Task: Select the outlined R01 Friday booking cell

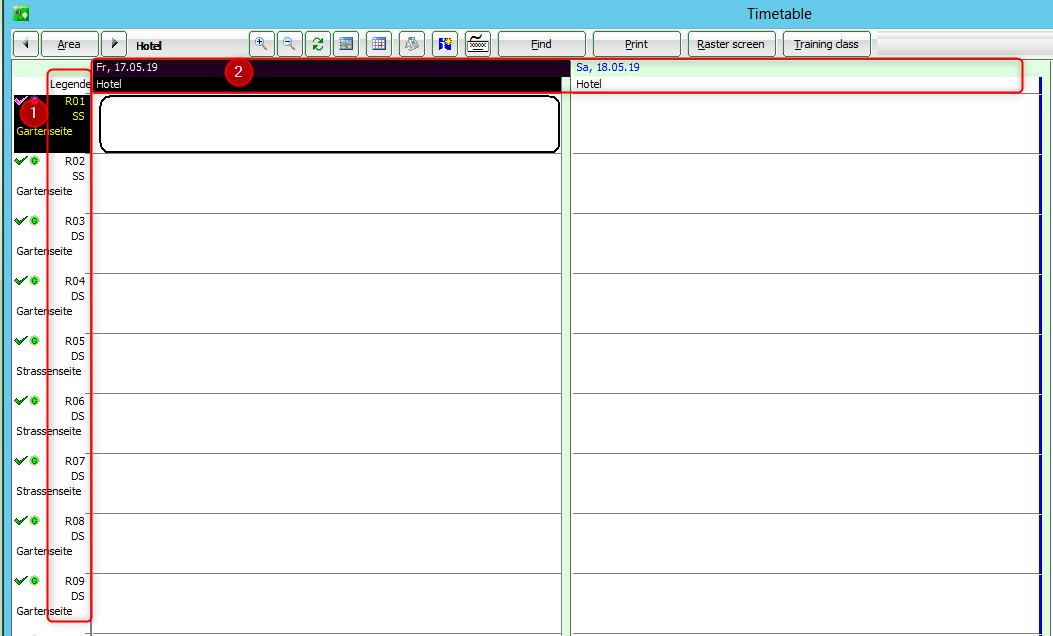Action: 329,124
